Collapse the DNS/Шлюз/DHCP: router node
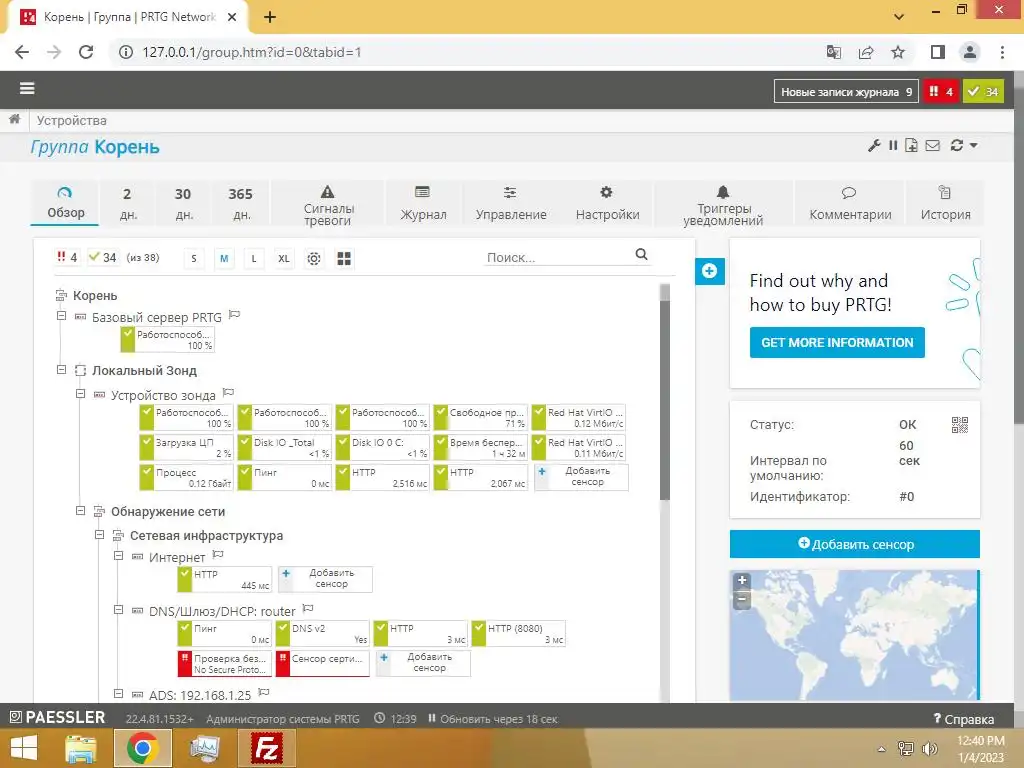1024x768 pixels. pyautogui.click(x=118, y=610)
